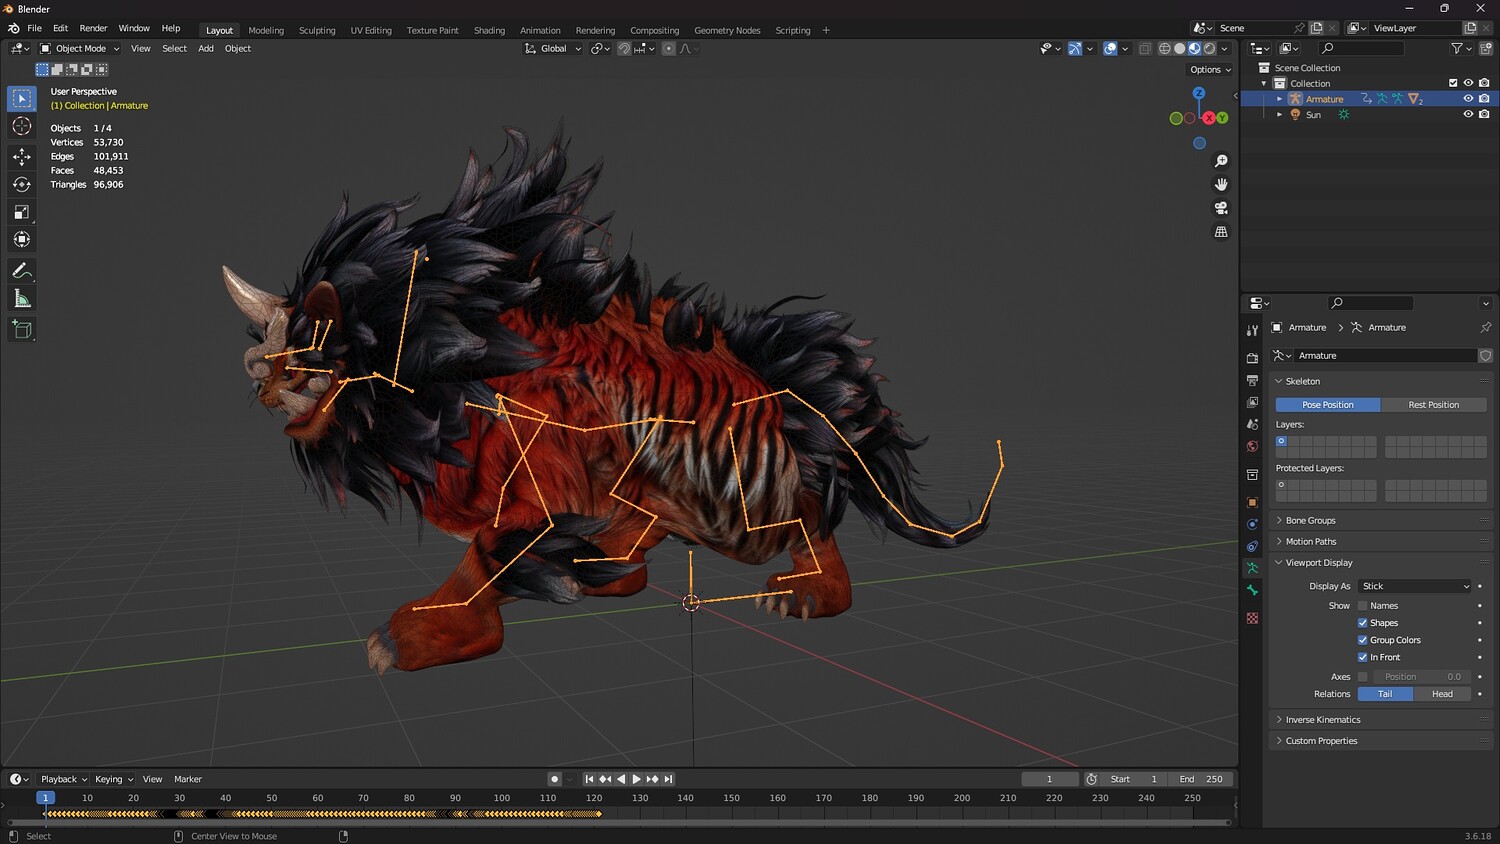Enable the Names checkbox

point(1362,606)
